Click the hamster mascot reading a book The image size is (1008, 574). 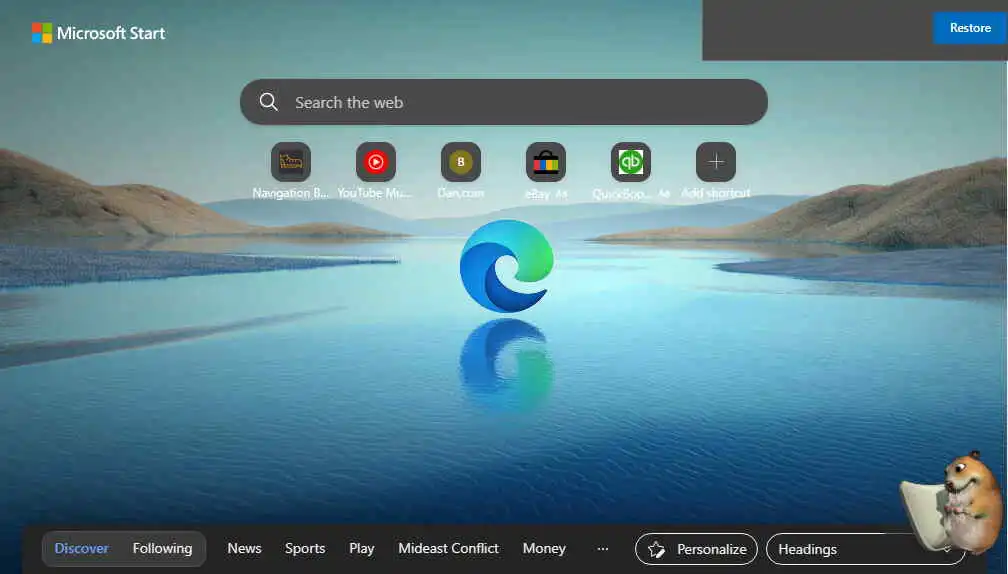tap(953, 503)
